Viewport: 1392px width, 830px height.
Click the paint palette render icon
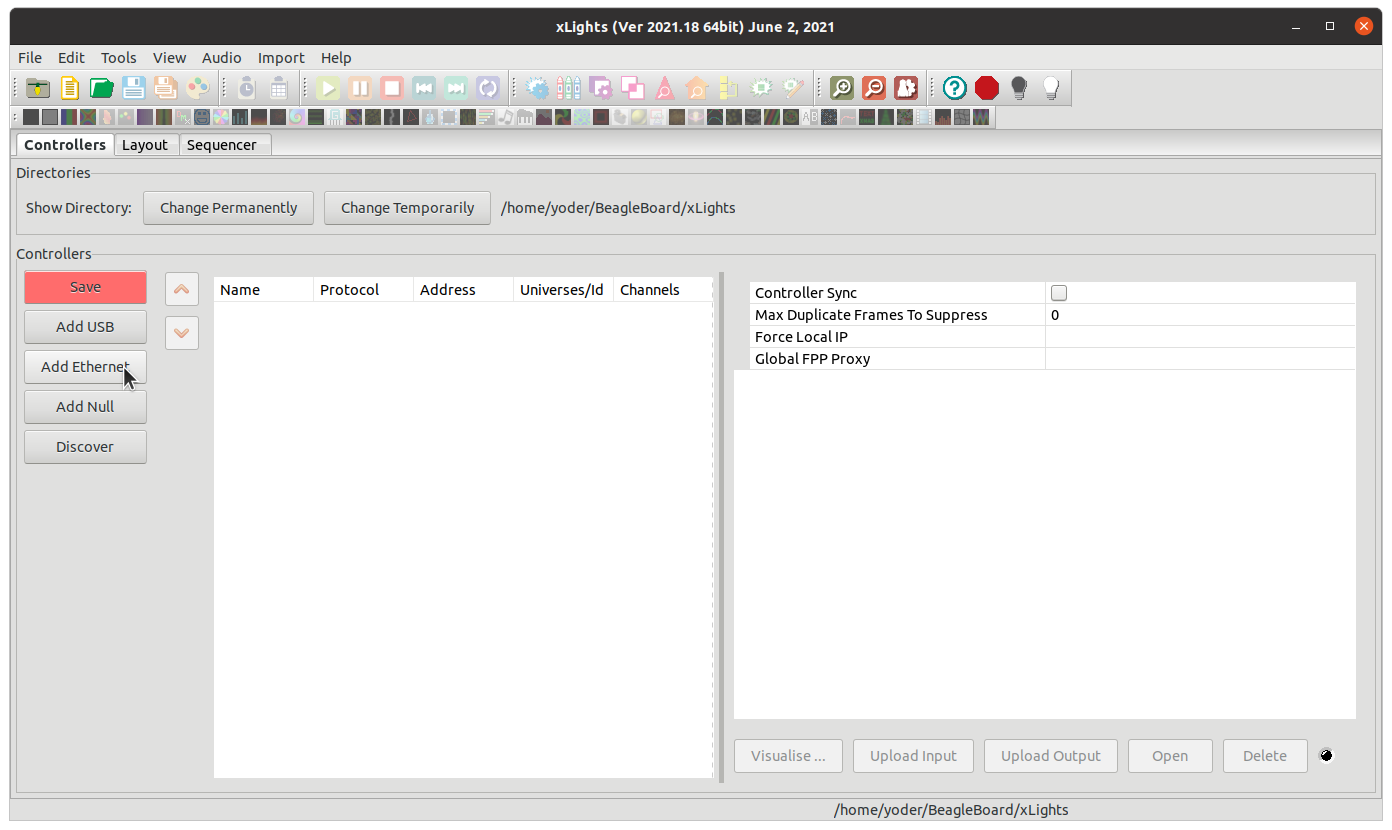197,88
